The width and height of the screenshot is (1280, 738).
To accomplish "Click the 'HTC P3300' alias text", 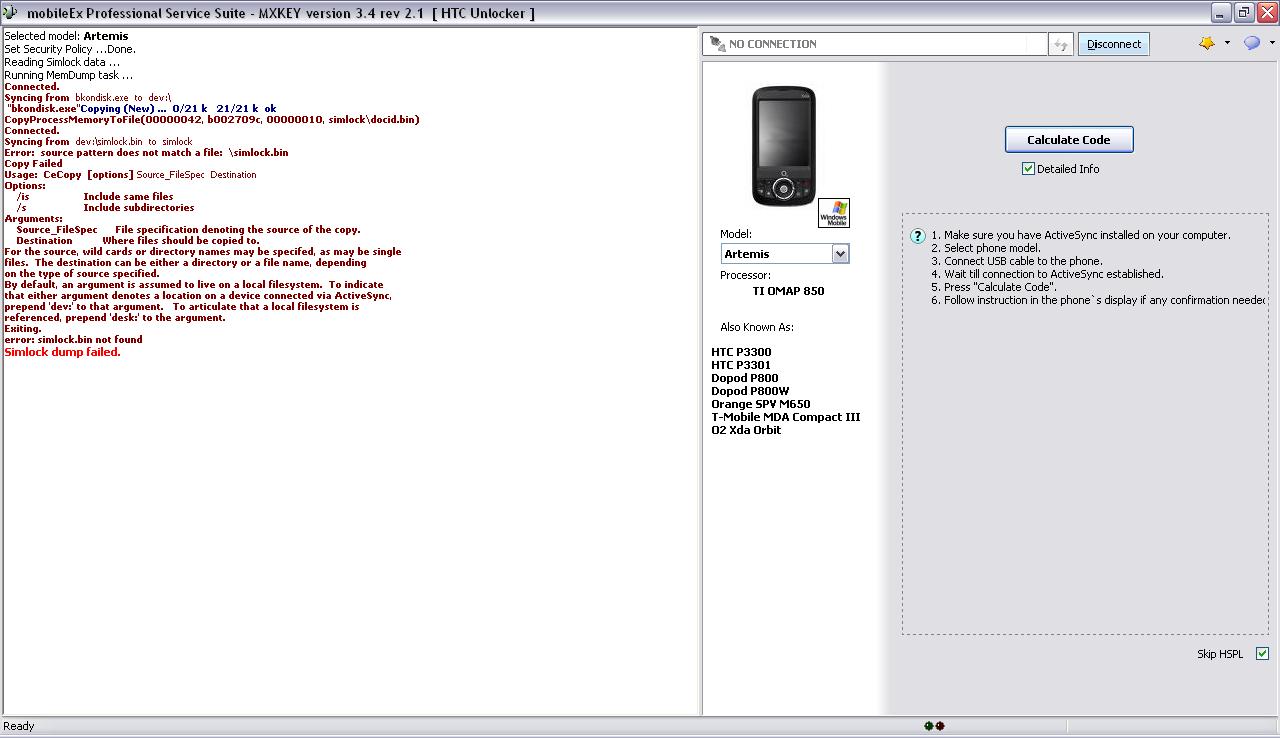I will pos(741,352).
